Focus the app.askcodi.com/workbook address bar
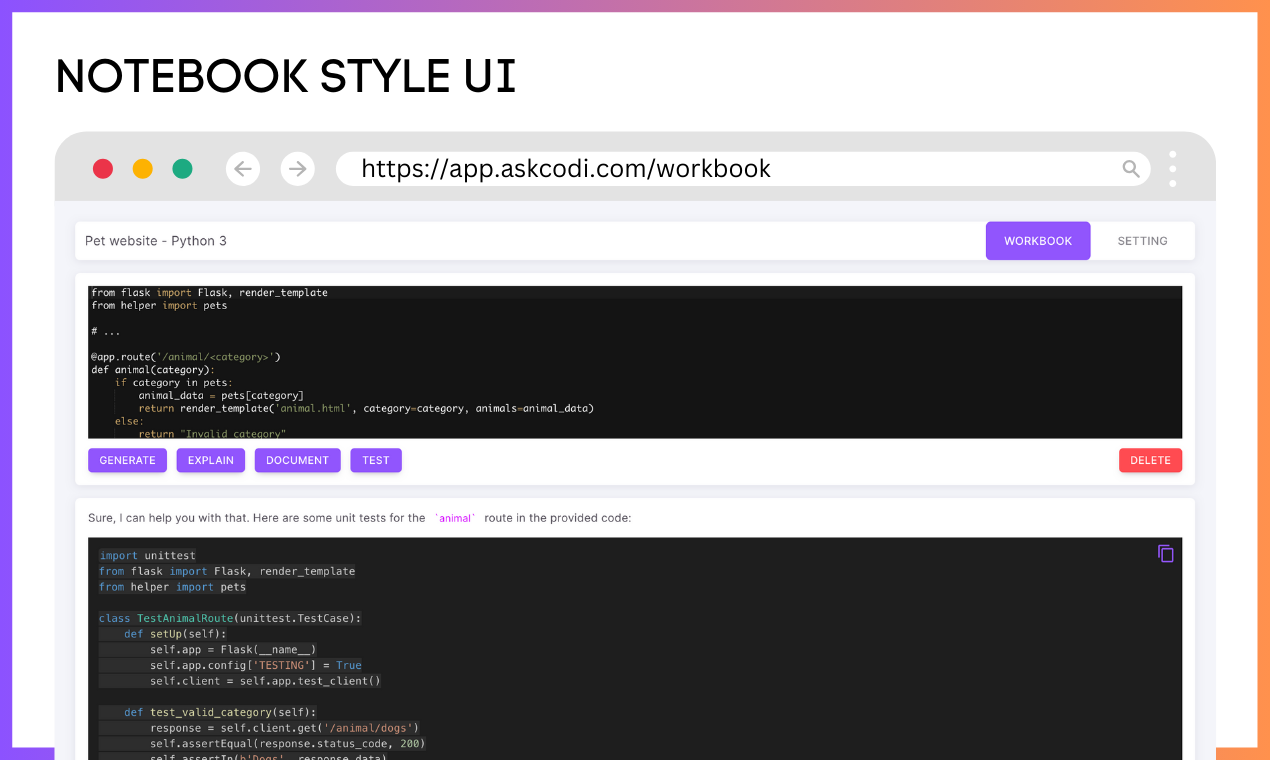The image size is (1270, 760). pyautogui.click(x=700, y=169)
